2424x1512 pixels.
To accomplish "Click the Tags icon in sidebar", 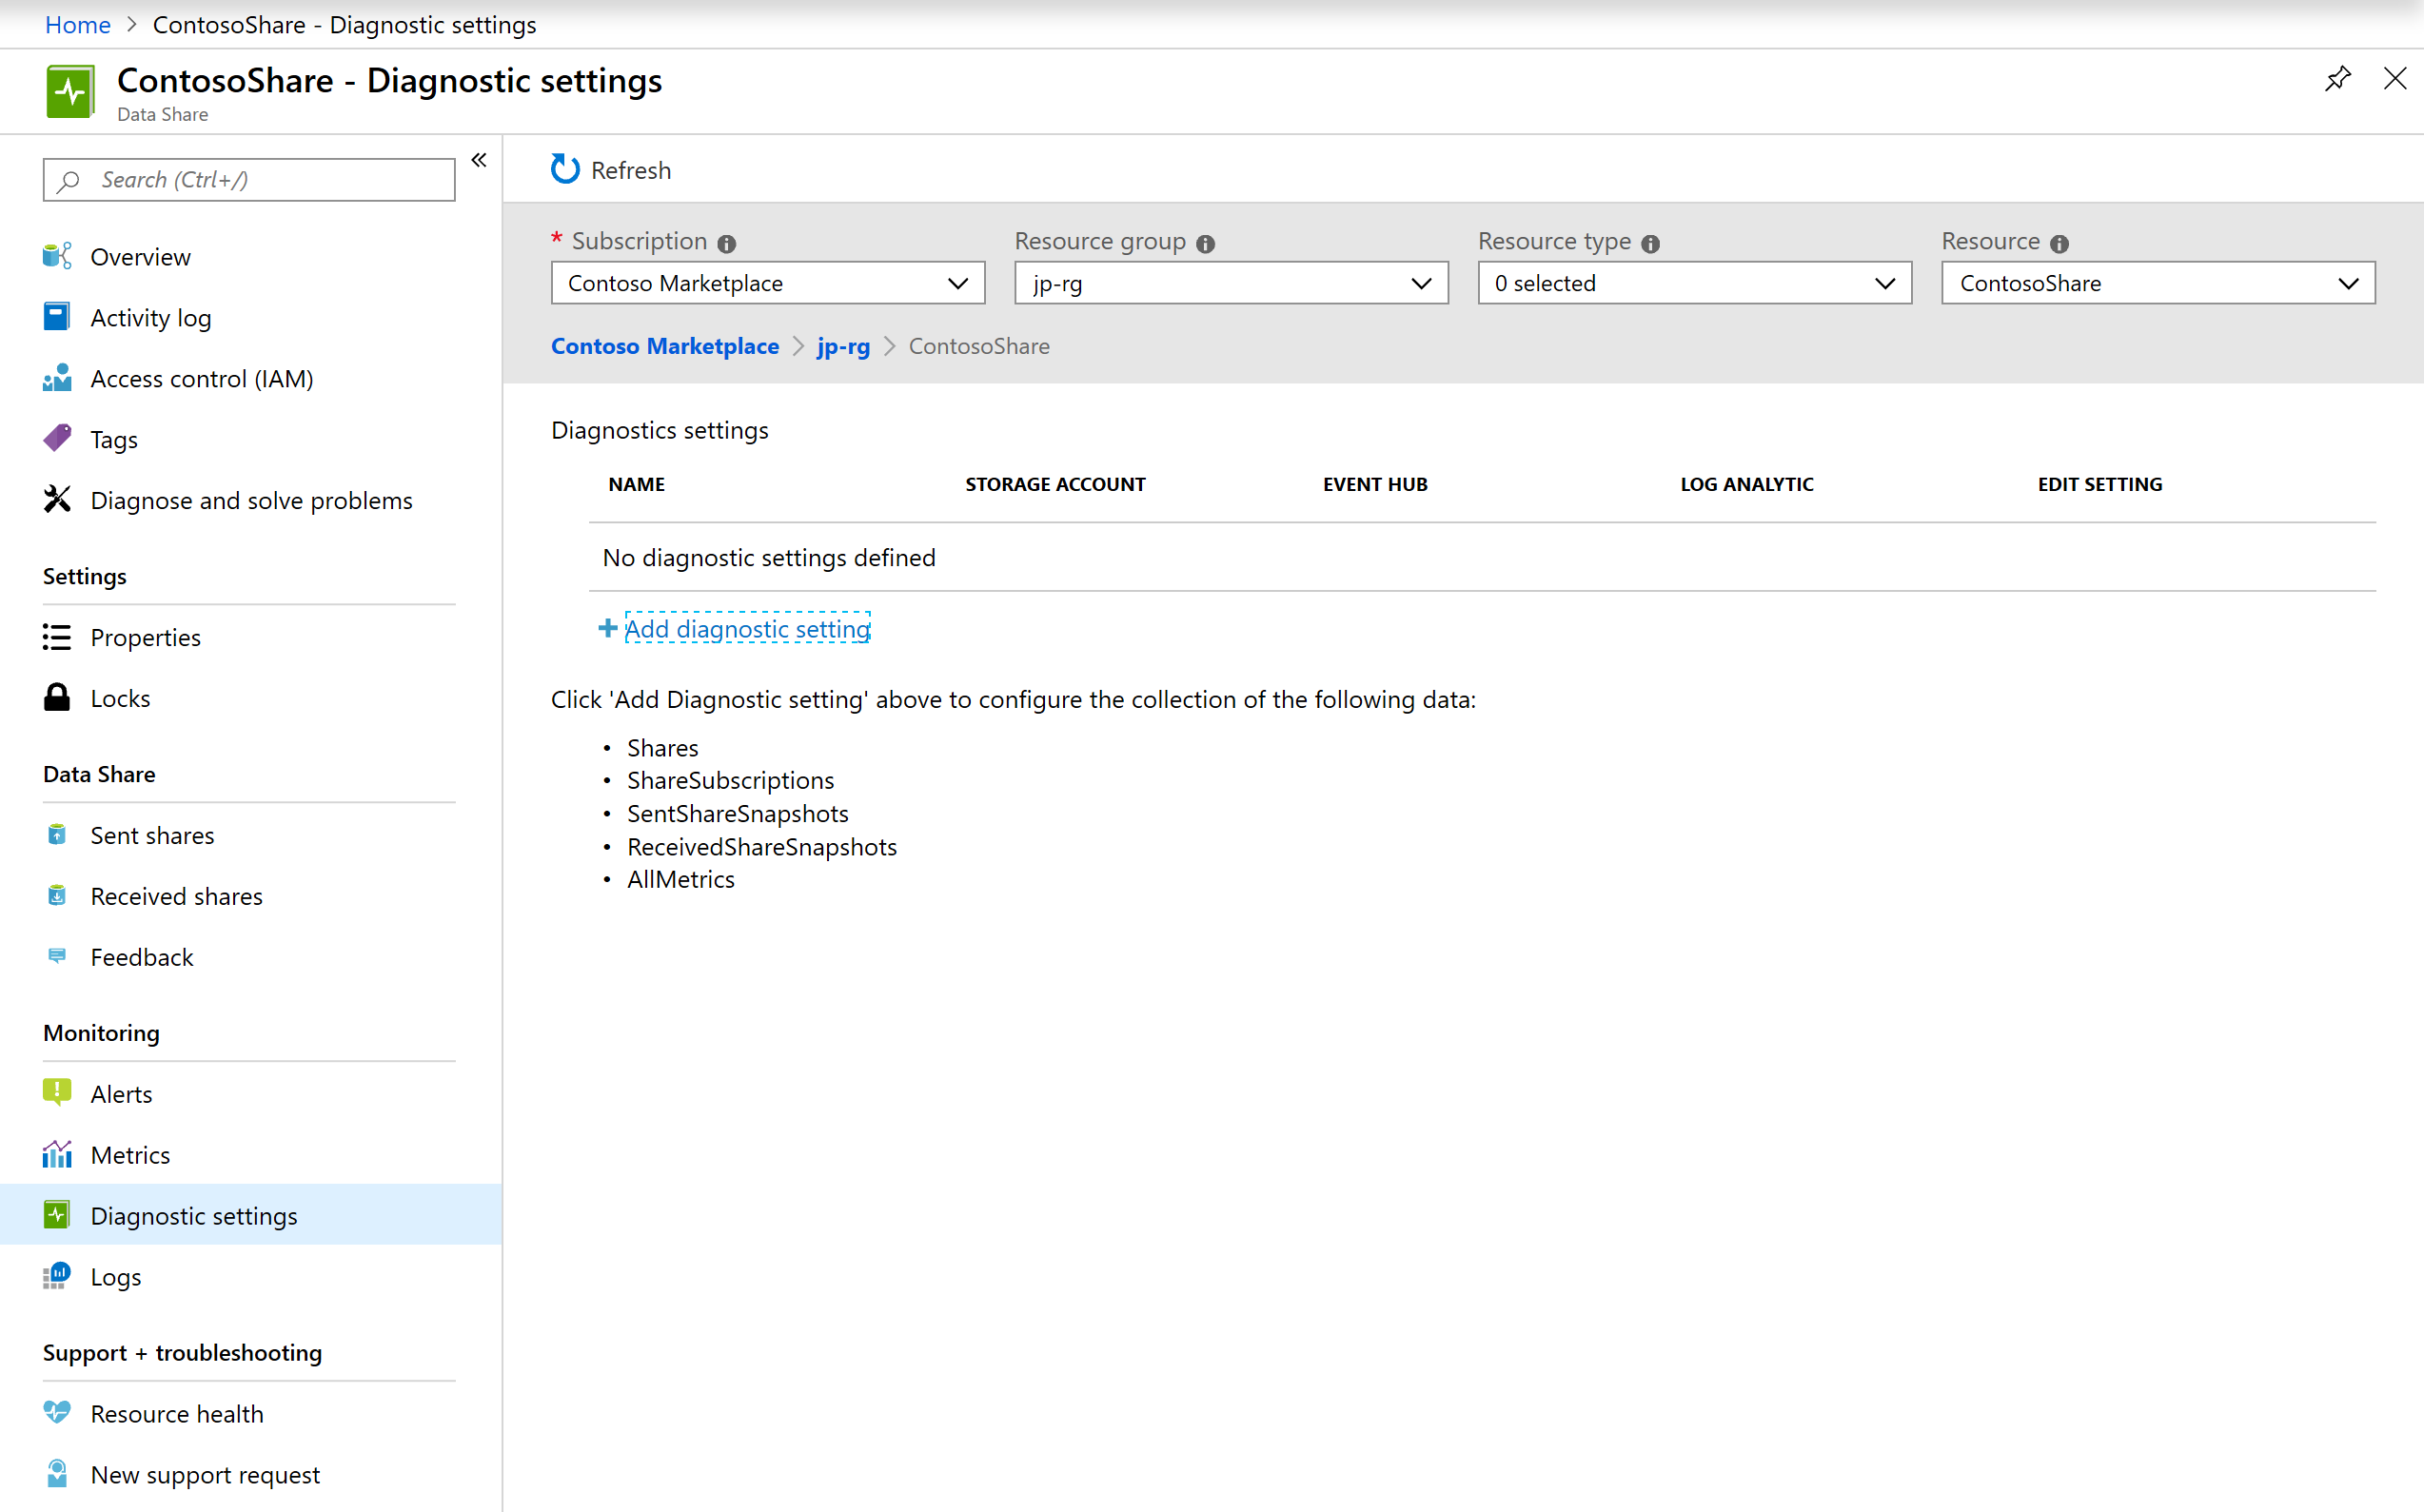I will pyautogui.click(x=57, y=439).
